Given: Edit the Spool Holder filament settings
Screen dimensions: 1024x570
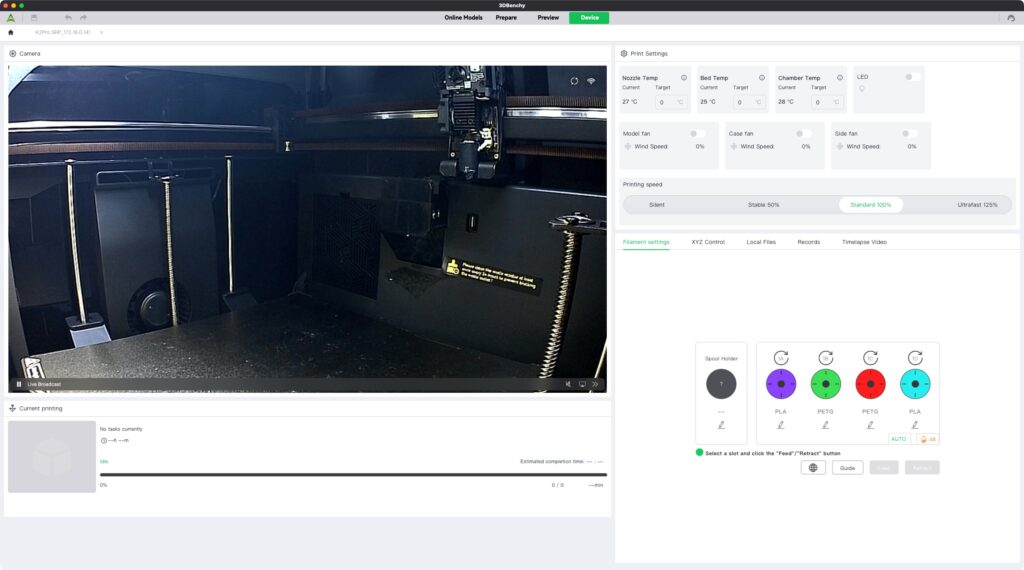Looking at the screenshot, I should [x=721, y=425].
